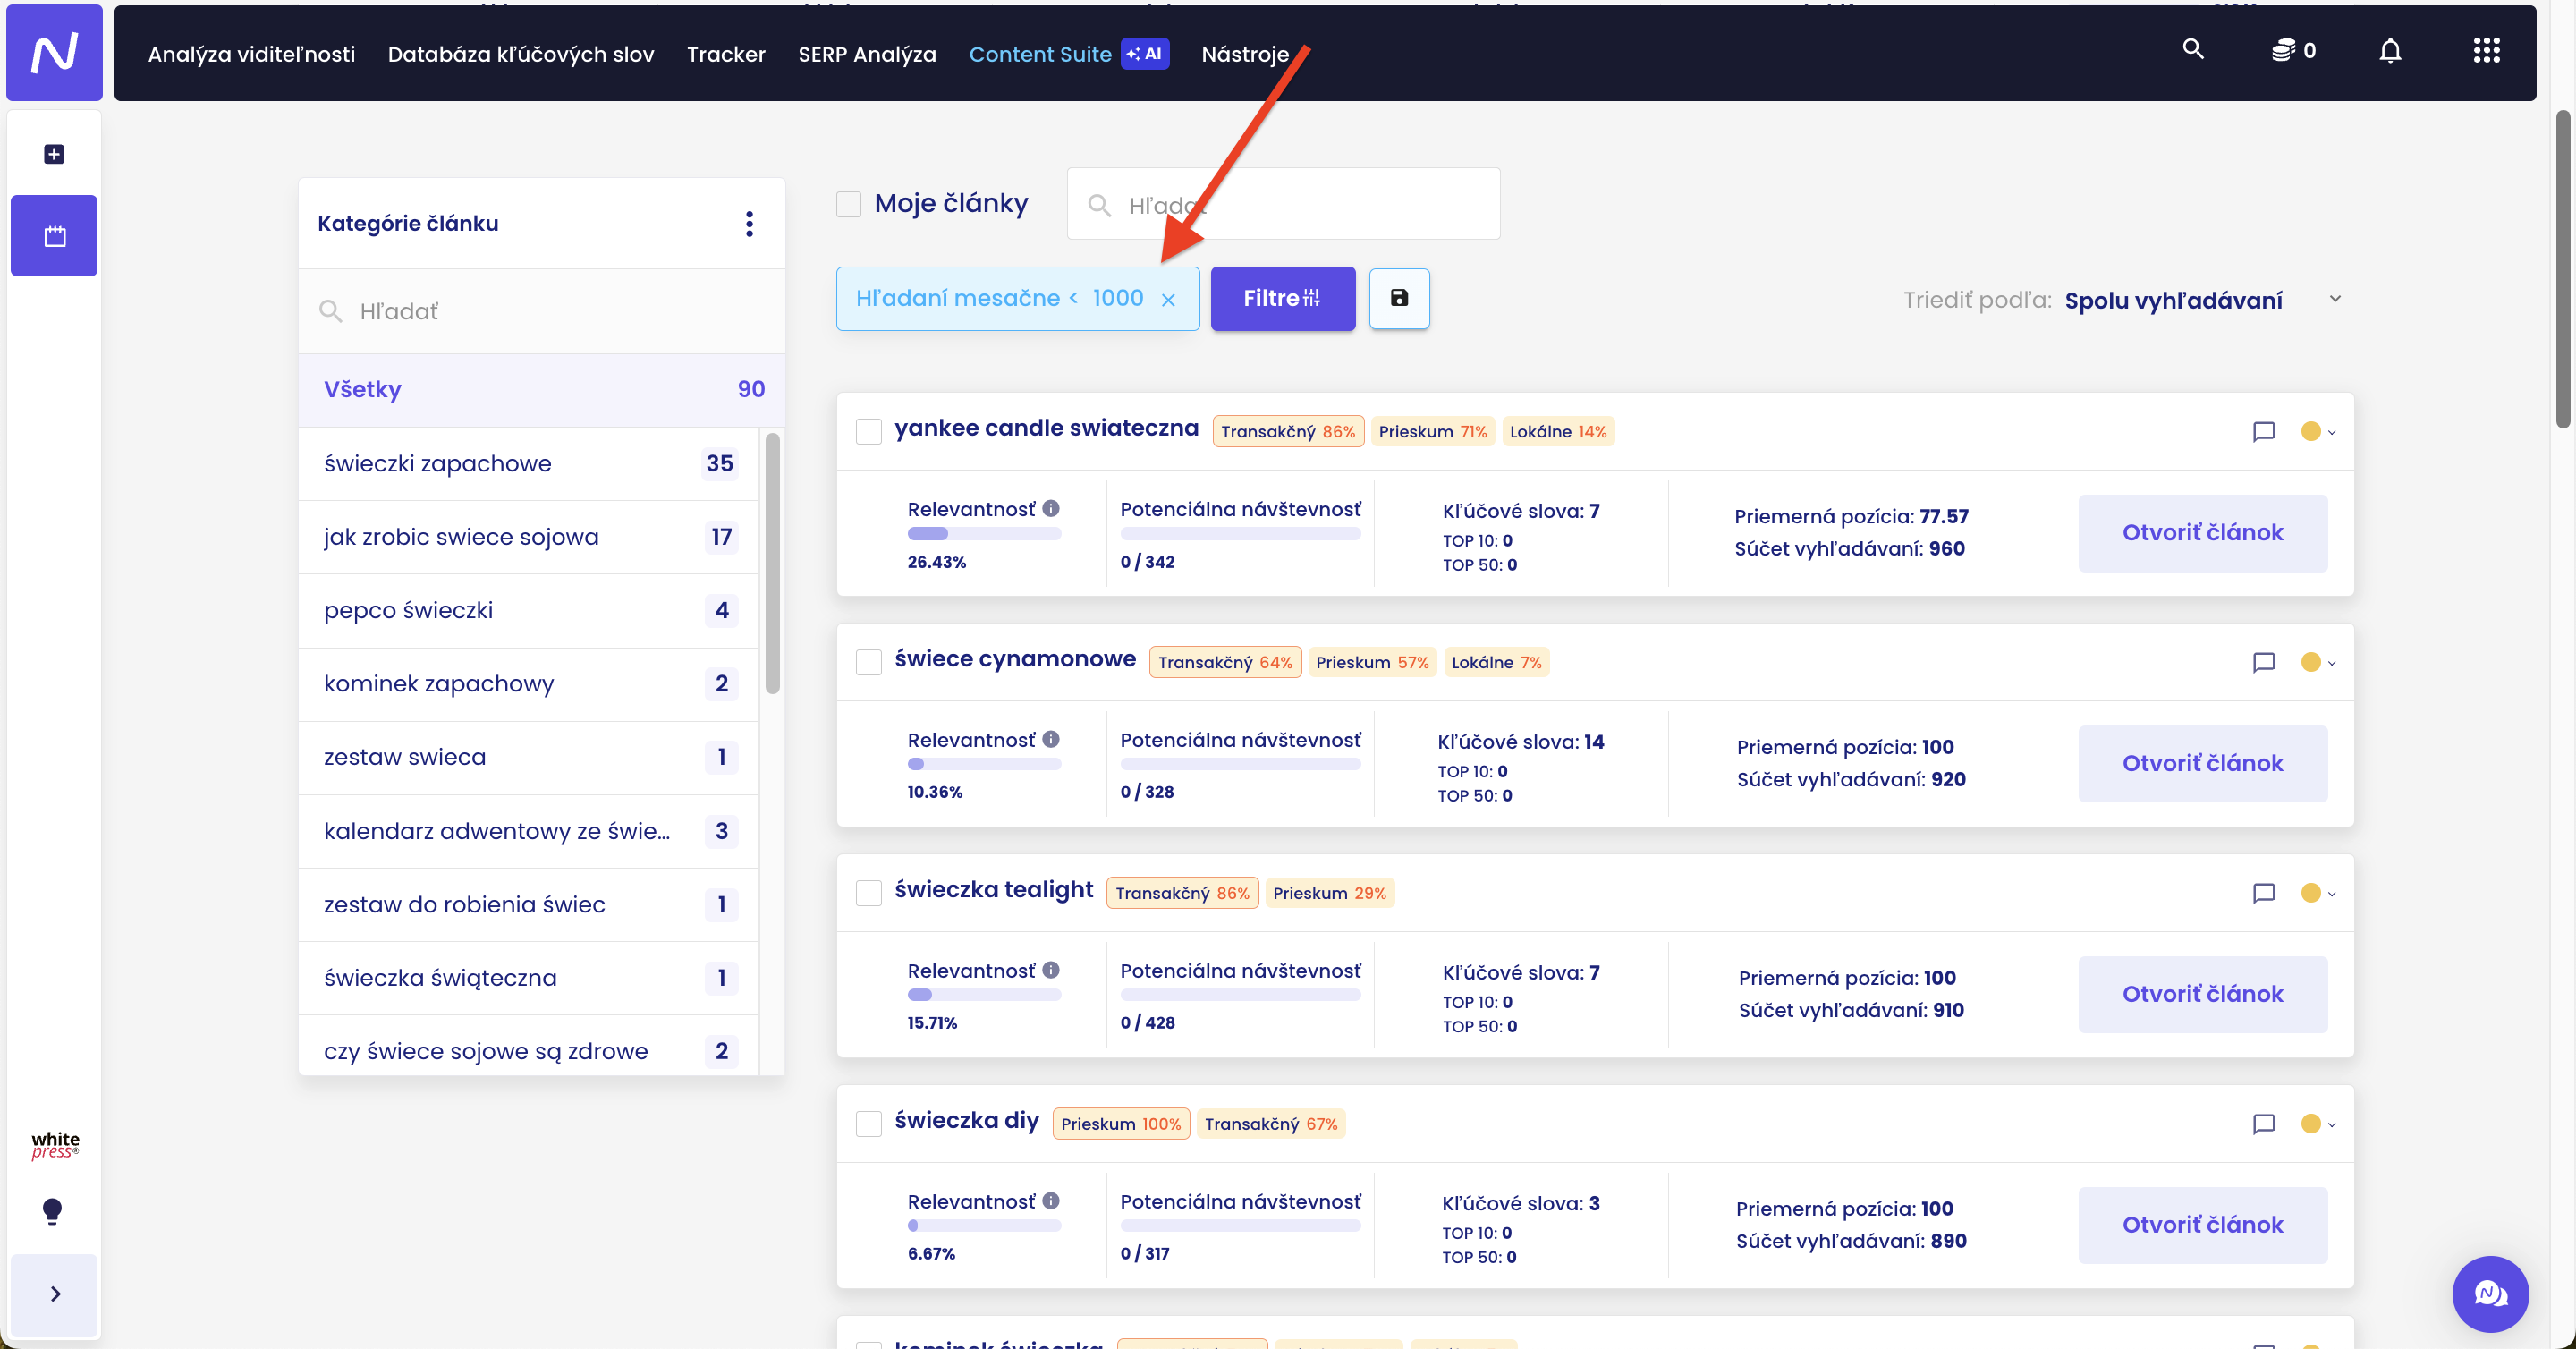Open article świeczka tealight with Otvoriť článok
This screenshot has width=2576, height=1349.
click(x=2201, y=994)
